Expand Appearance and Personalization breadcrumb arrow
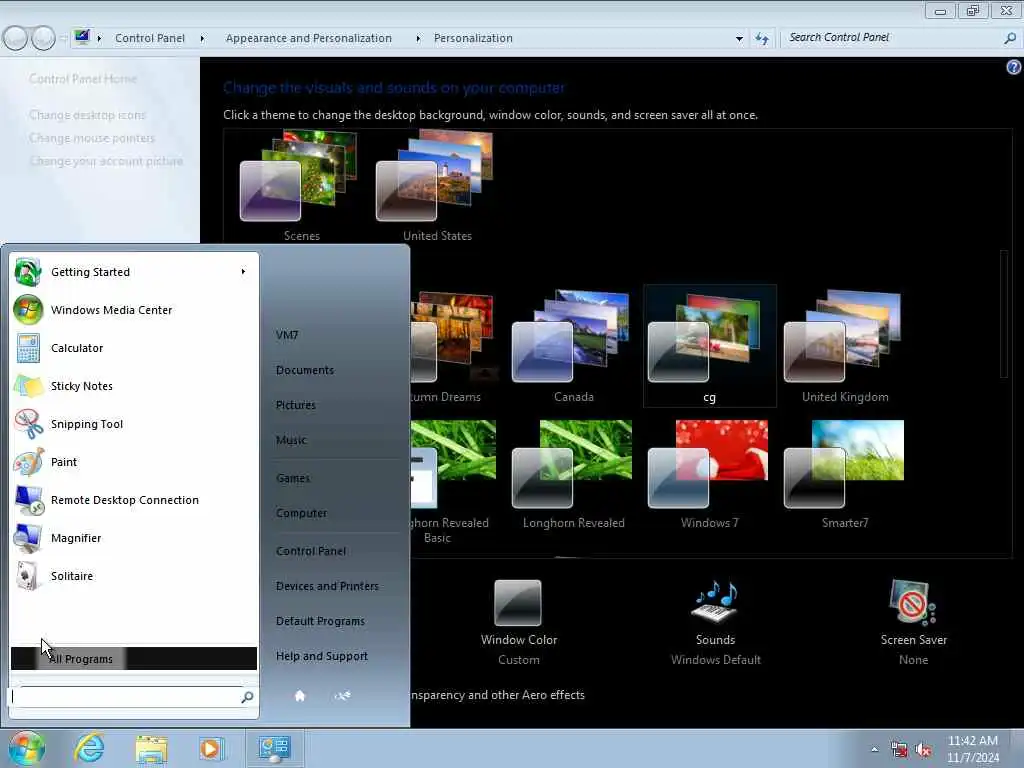Screen dimensions: 1024x768 click(x=418, y=39)
